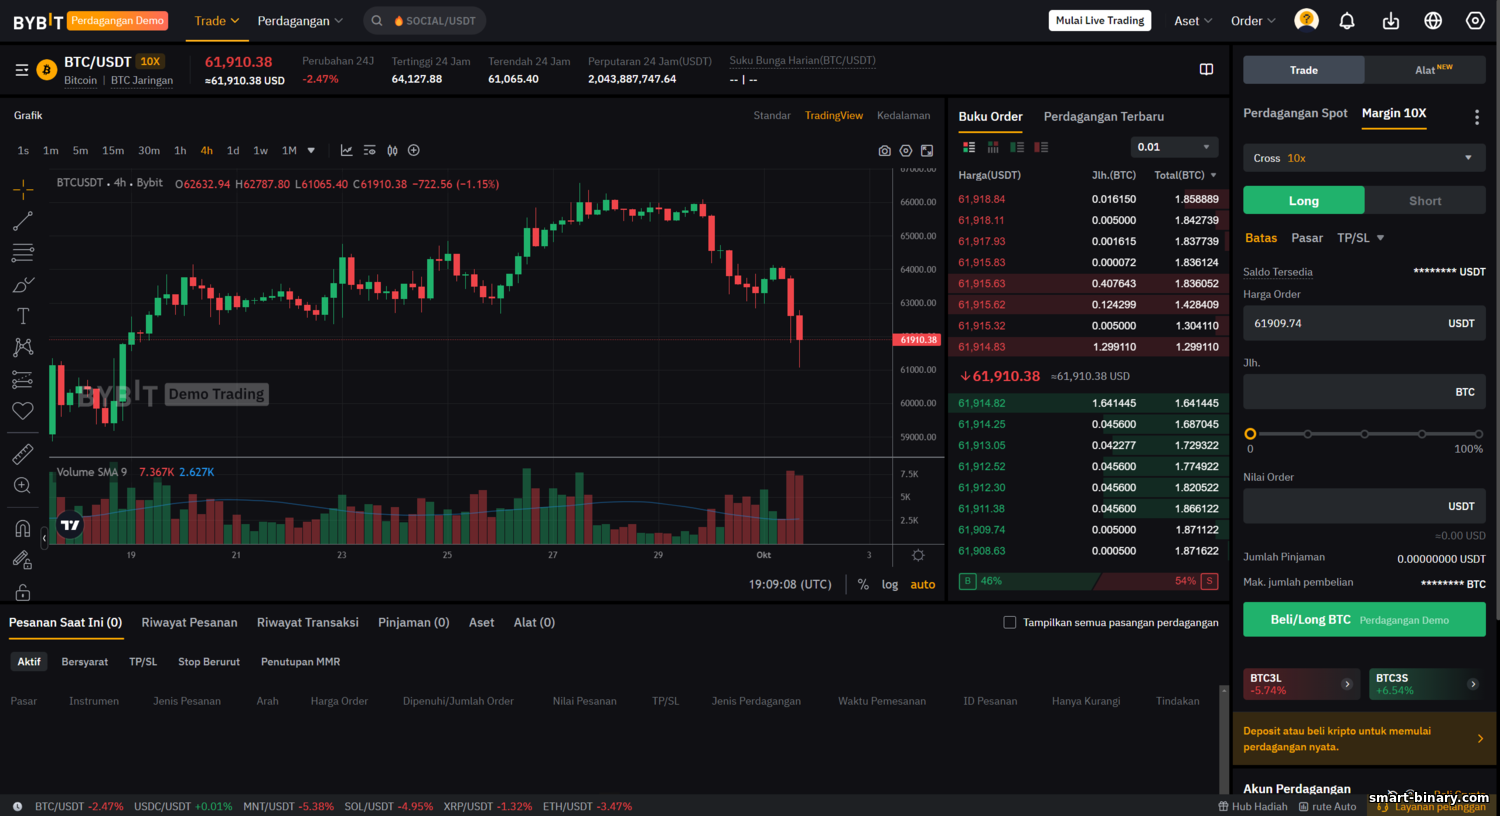This screenshot has width=1500, height=816.
Task: Switch to Short order side
Action: tap(1425, 200)
